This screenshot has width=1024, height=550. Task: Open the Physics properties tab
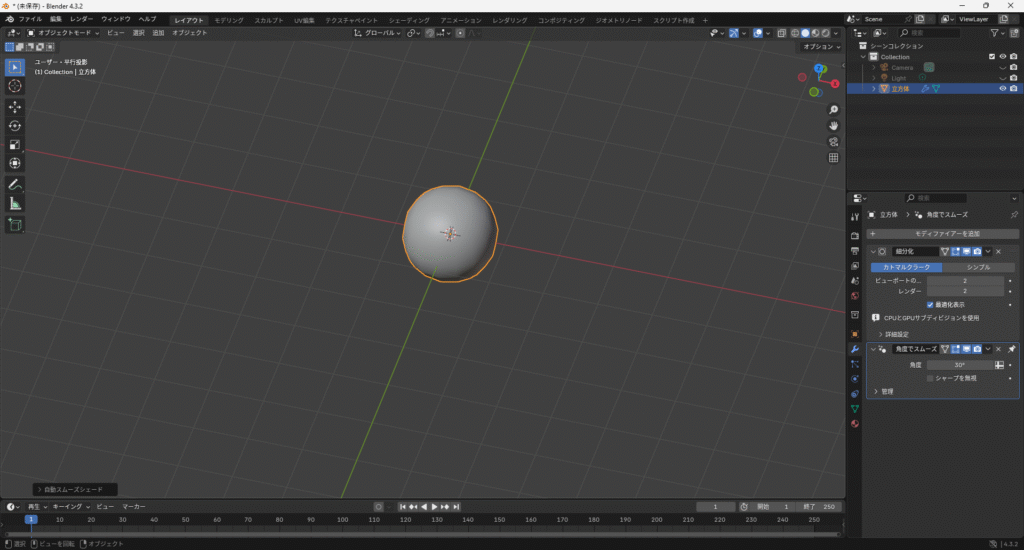coord(855,379)
